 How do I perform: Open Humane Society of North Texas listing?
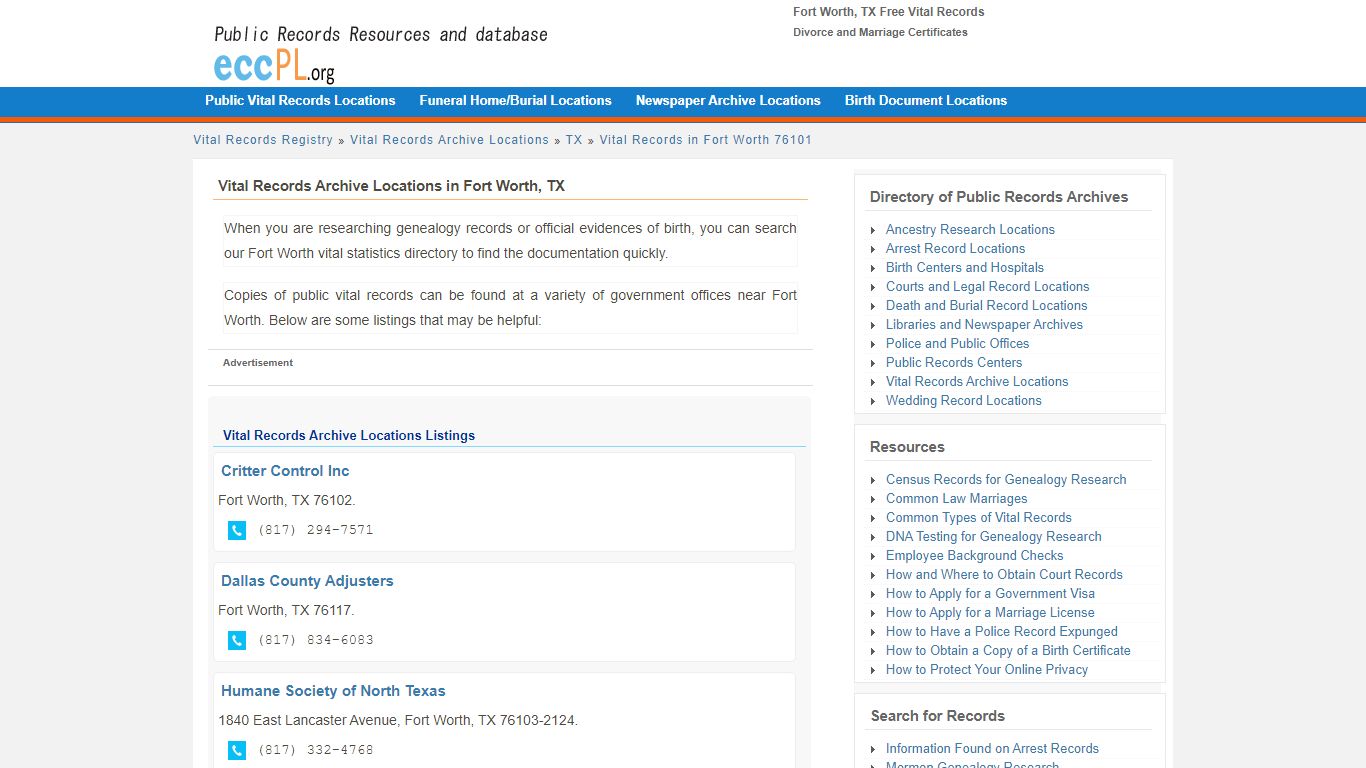(333, 691)
